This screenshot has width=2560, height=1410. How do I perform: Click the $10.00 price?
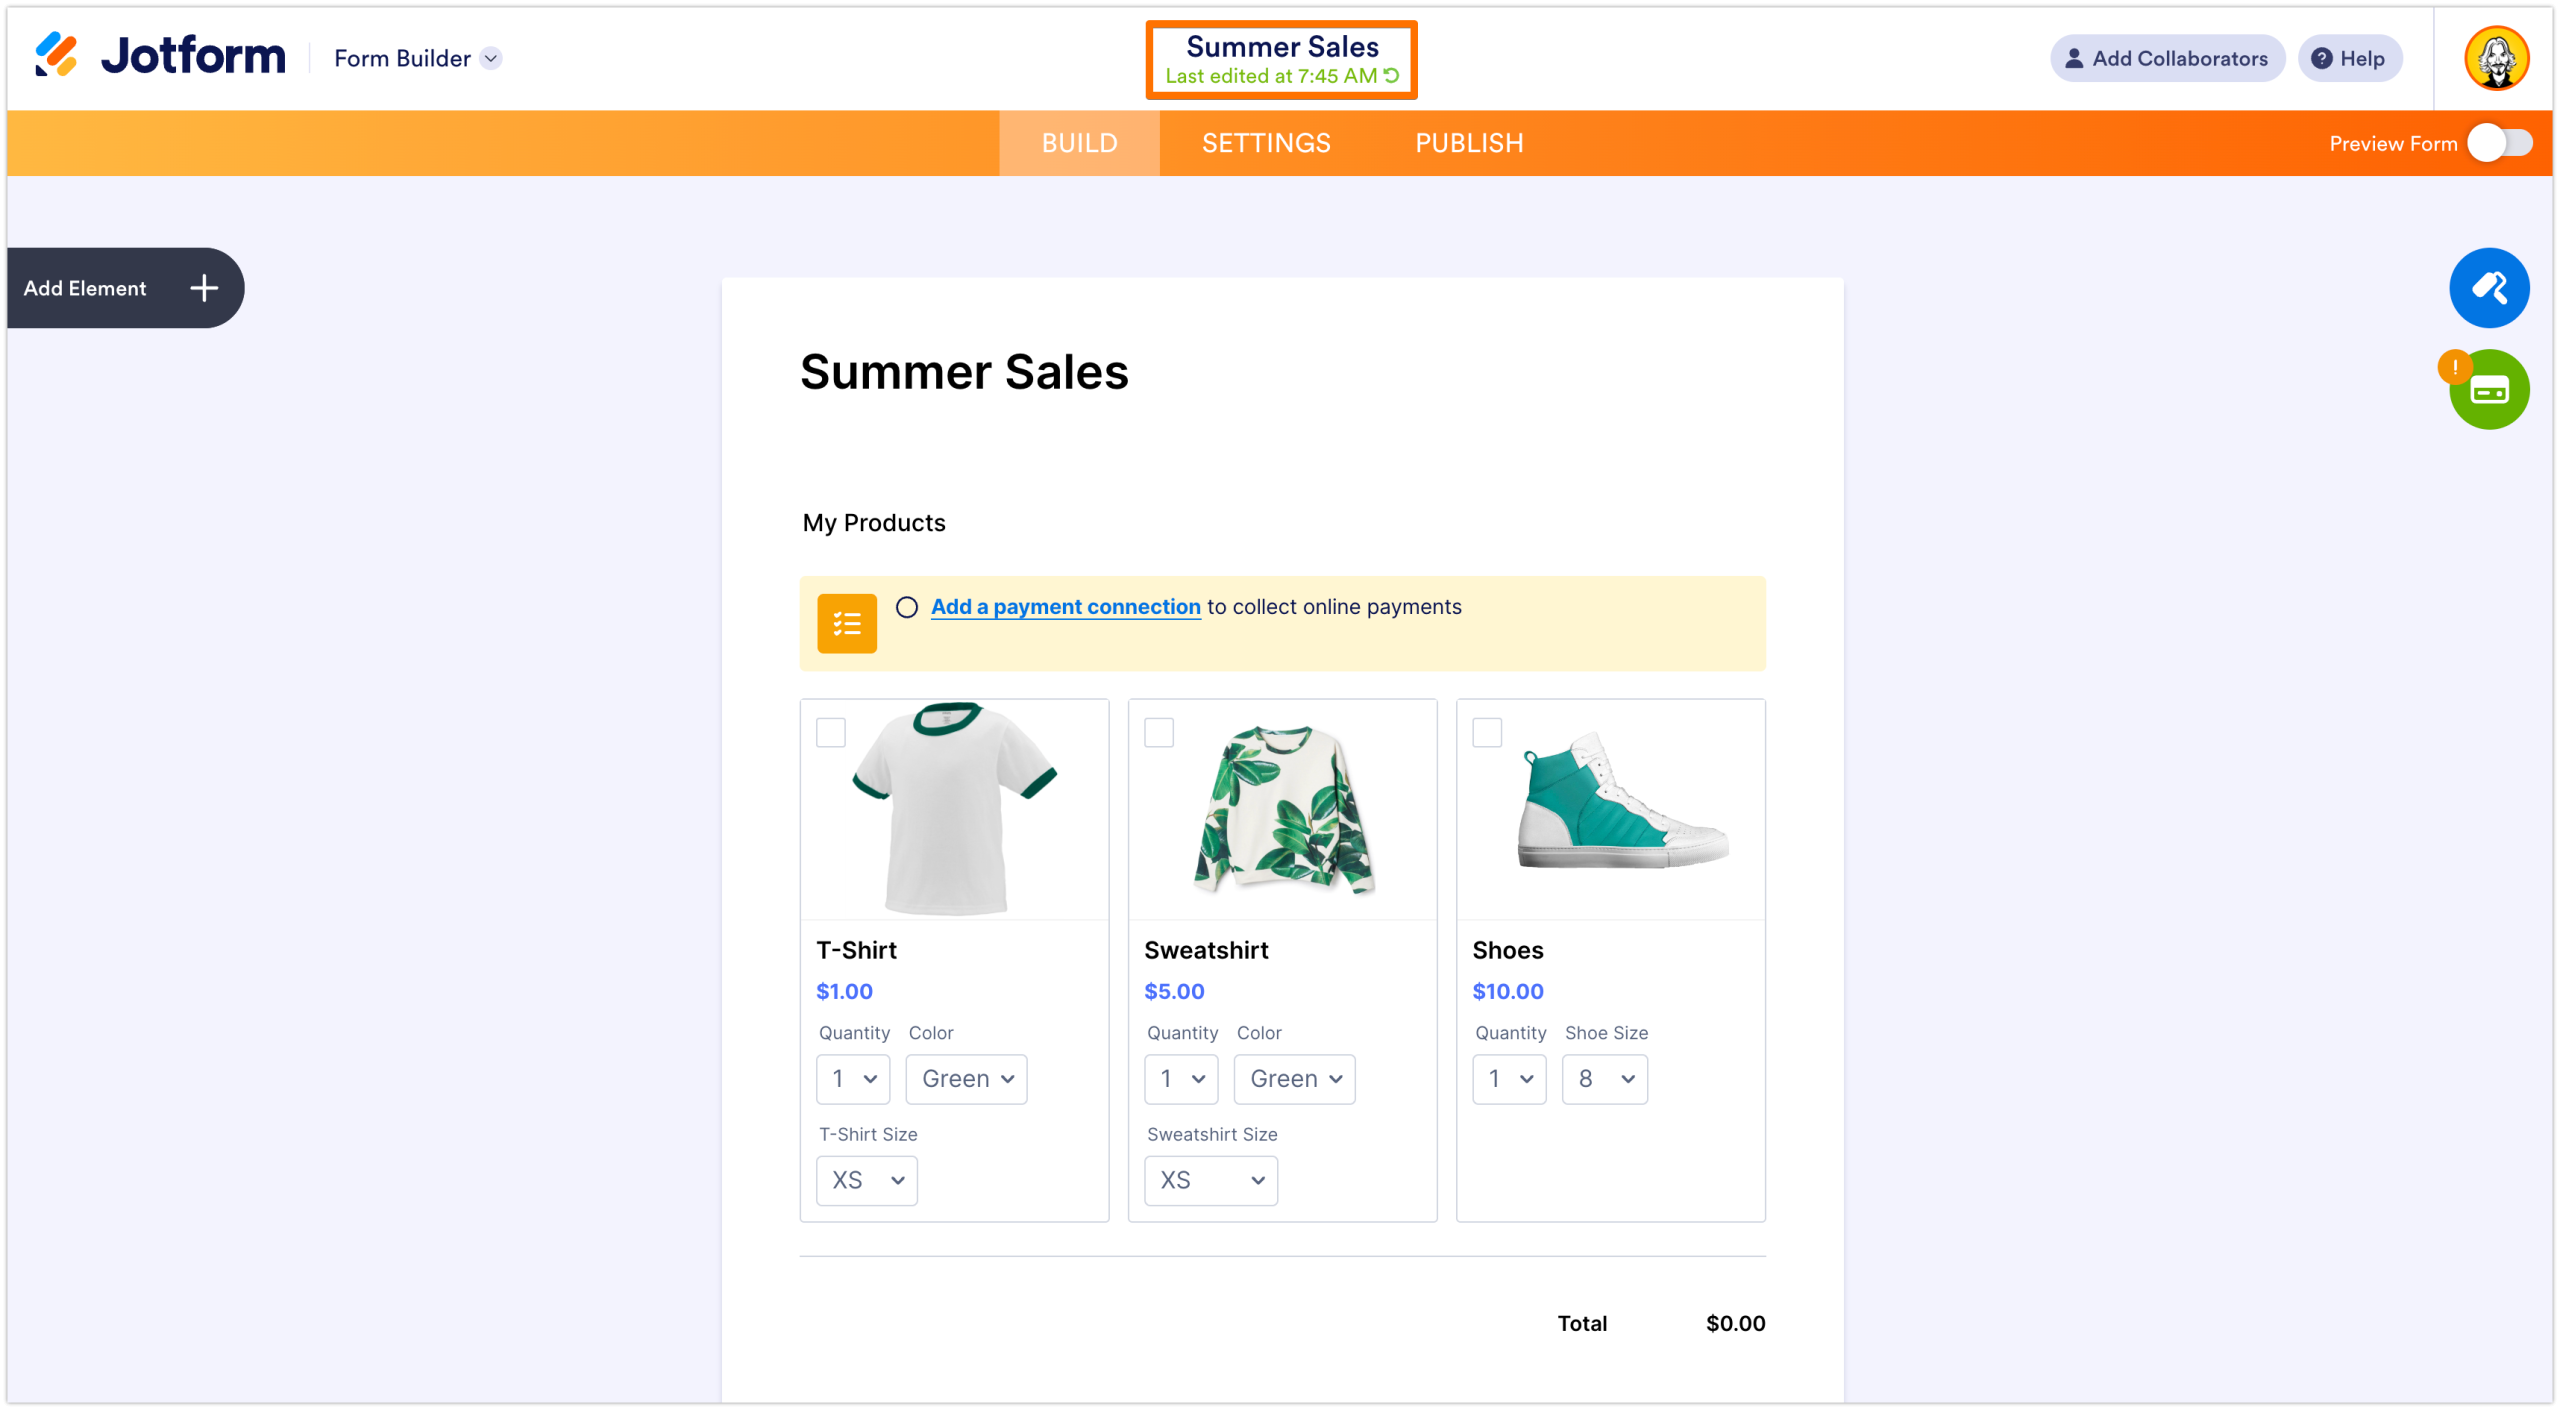point(1507,991)
